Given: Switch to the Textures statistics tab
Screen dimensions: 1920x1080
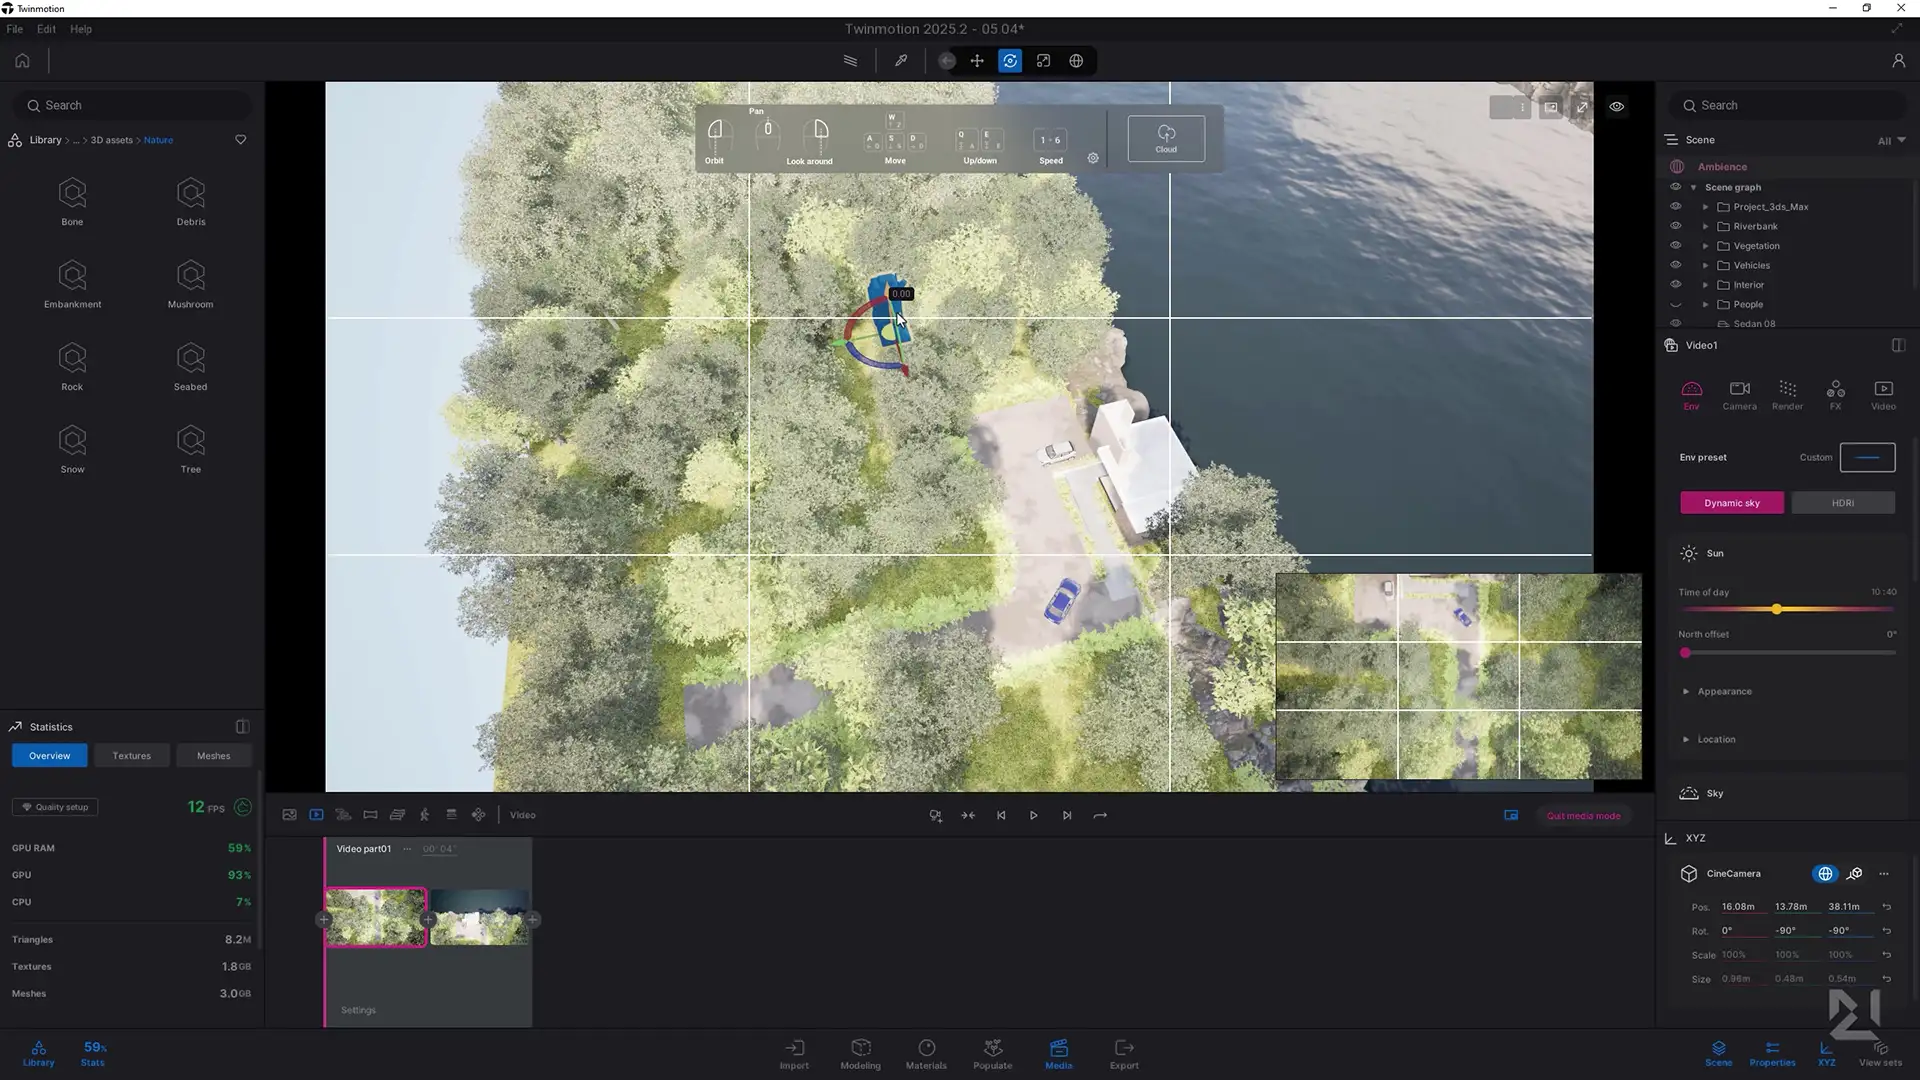Looking at the screenshot, I should (132, 756).
